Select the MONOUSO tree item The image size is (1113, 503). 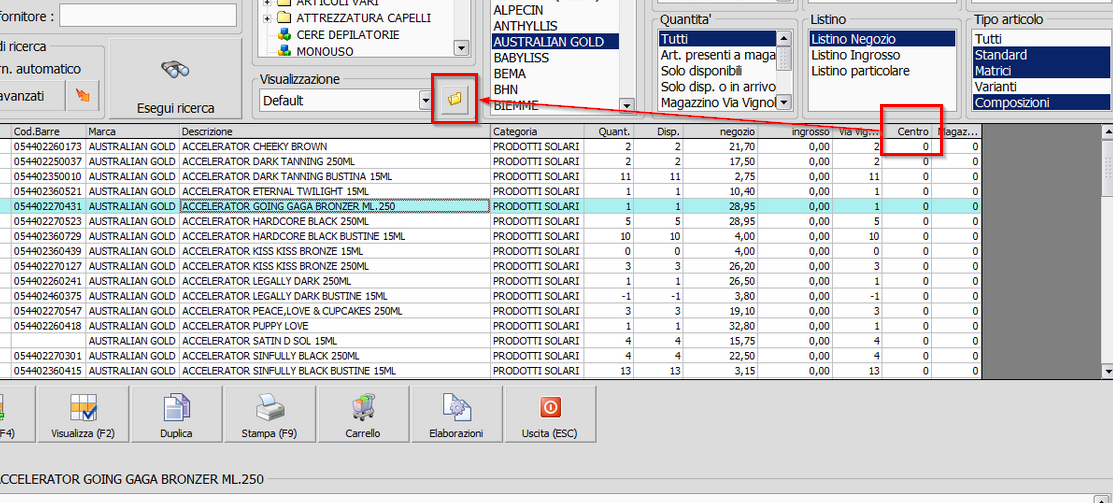(x=325, y=51)
